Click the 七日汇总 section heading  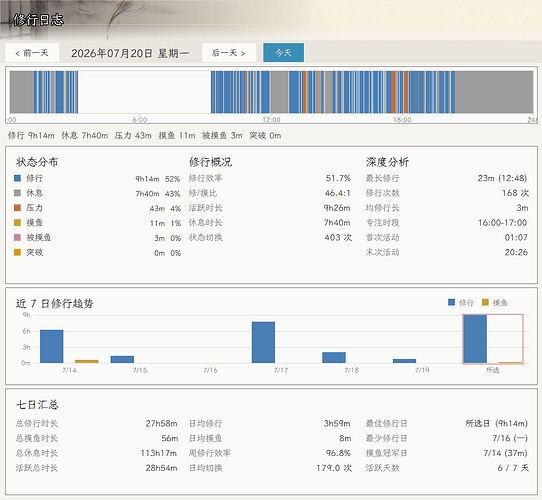pos(37,404)
